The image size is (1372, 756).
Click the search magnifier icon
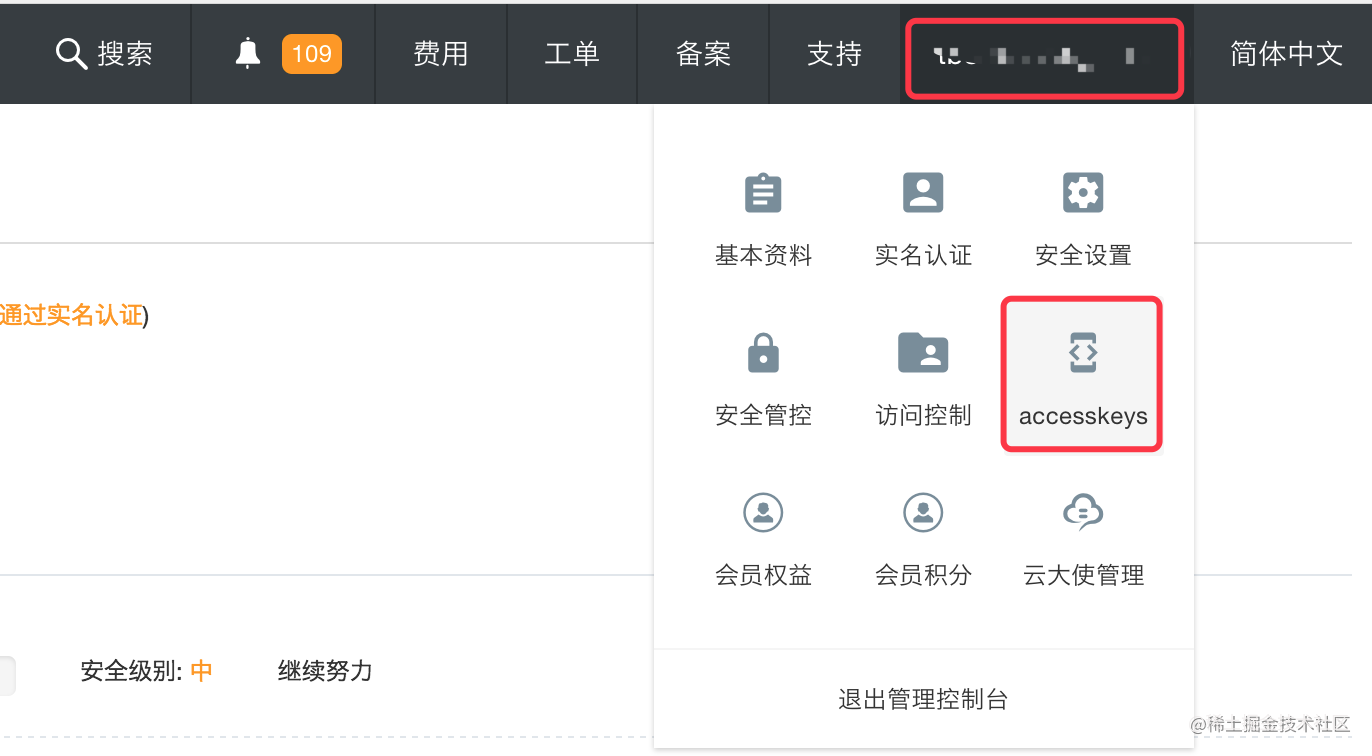pyautogui.click(x=71, y=54)
